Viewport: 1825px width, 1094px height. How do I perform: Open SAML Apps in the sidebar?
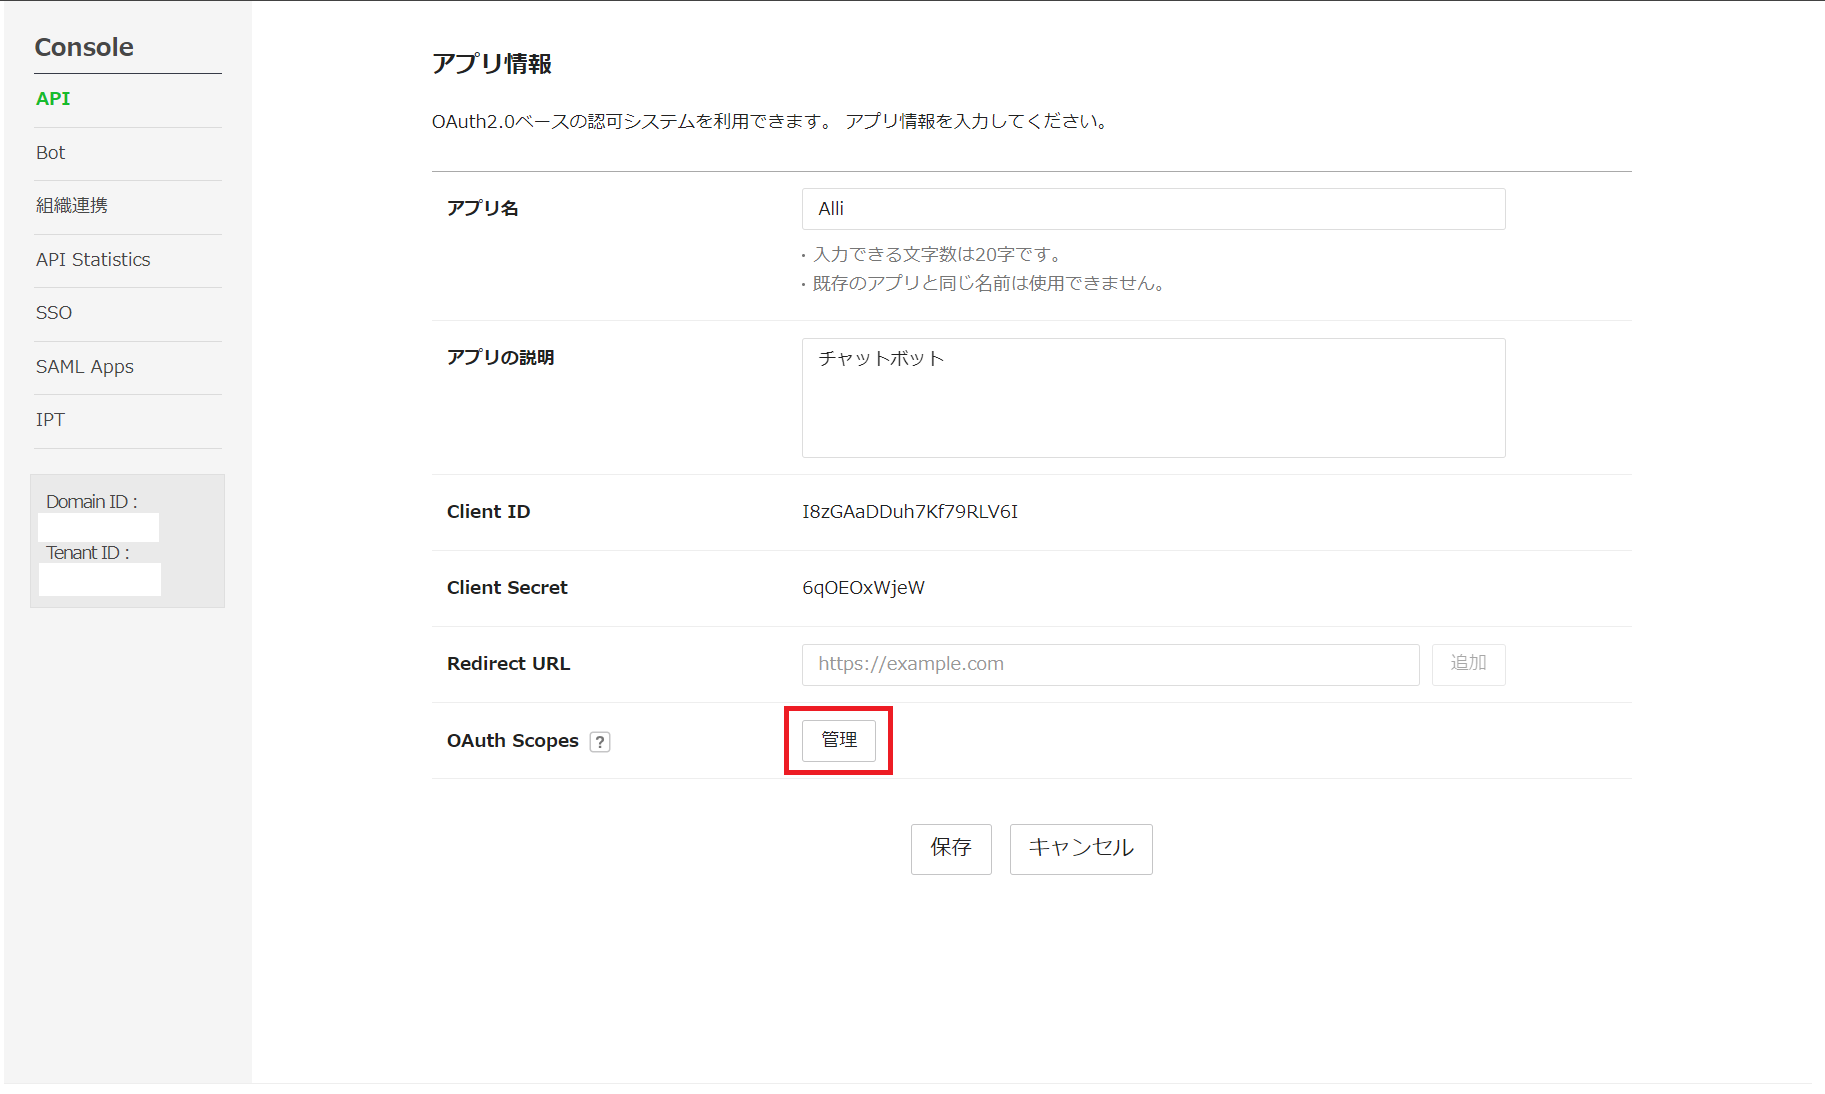[85, 367]
